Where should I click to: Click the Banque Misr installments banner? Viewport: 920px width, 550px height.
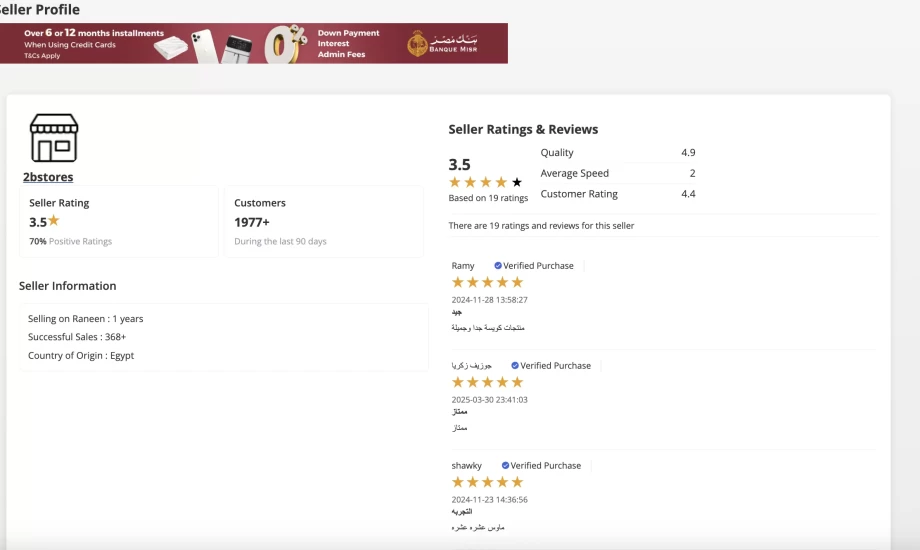point(253,43)
